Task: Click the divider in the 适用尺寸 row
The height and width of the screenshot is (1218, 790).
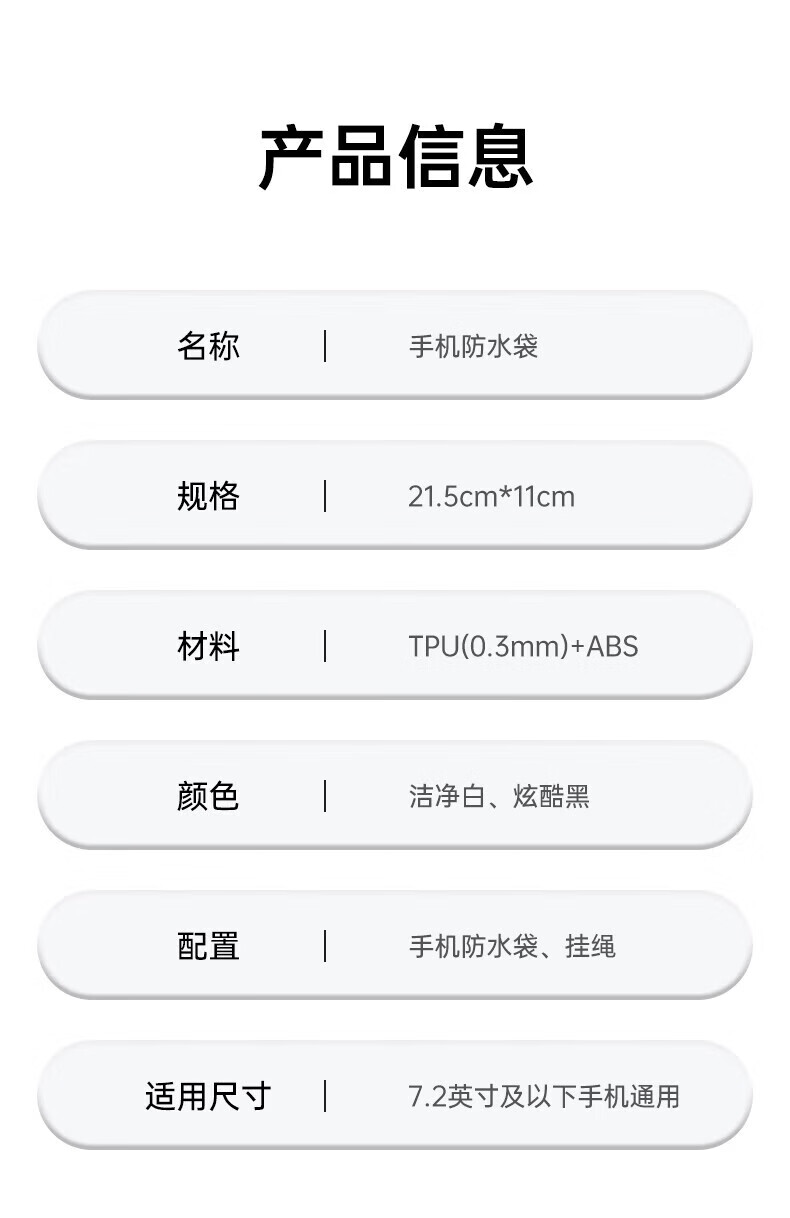Action: 325,1096
